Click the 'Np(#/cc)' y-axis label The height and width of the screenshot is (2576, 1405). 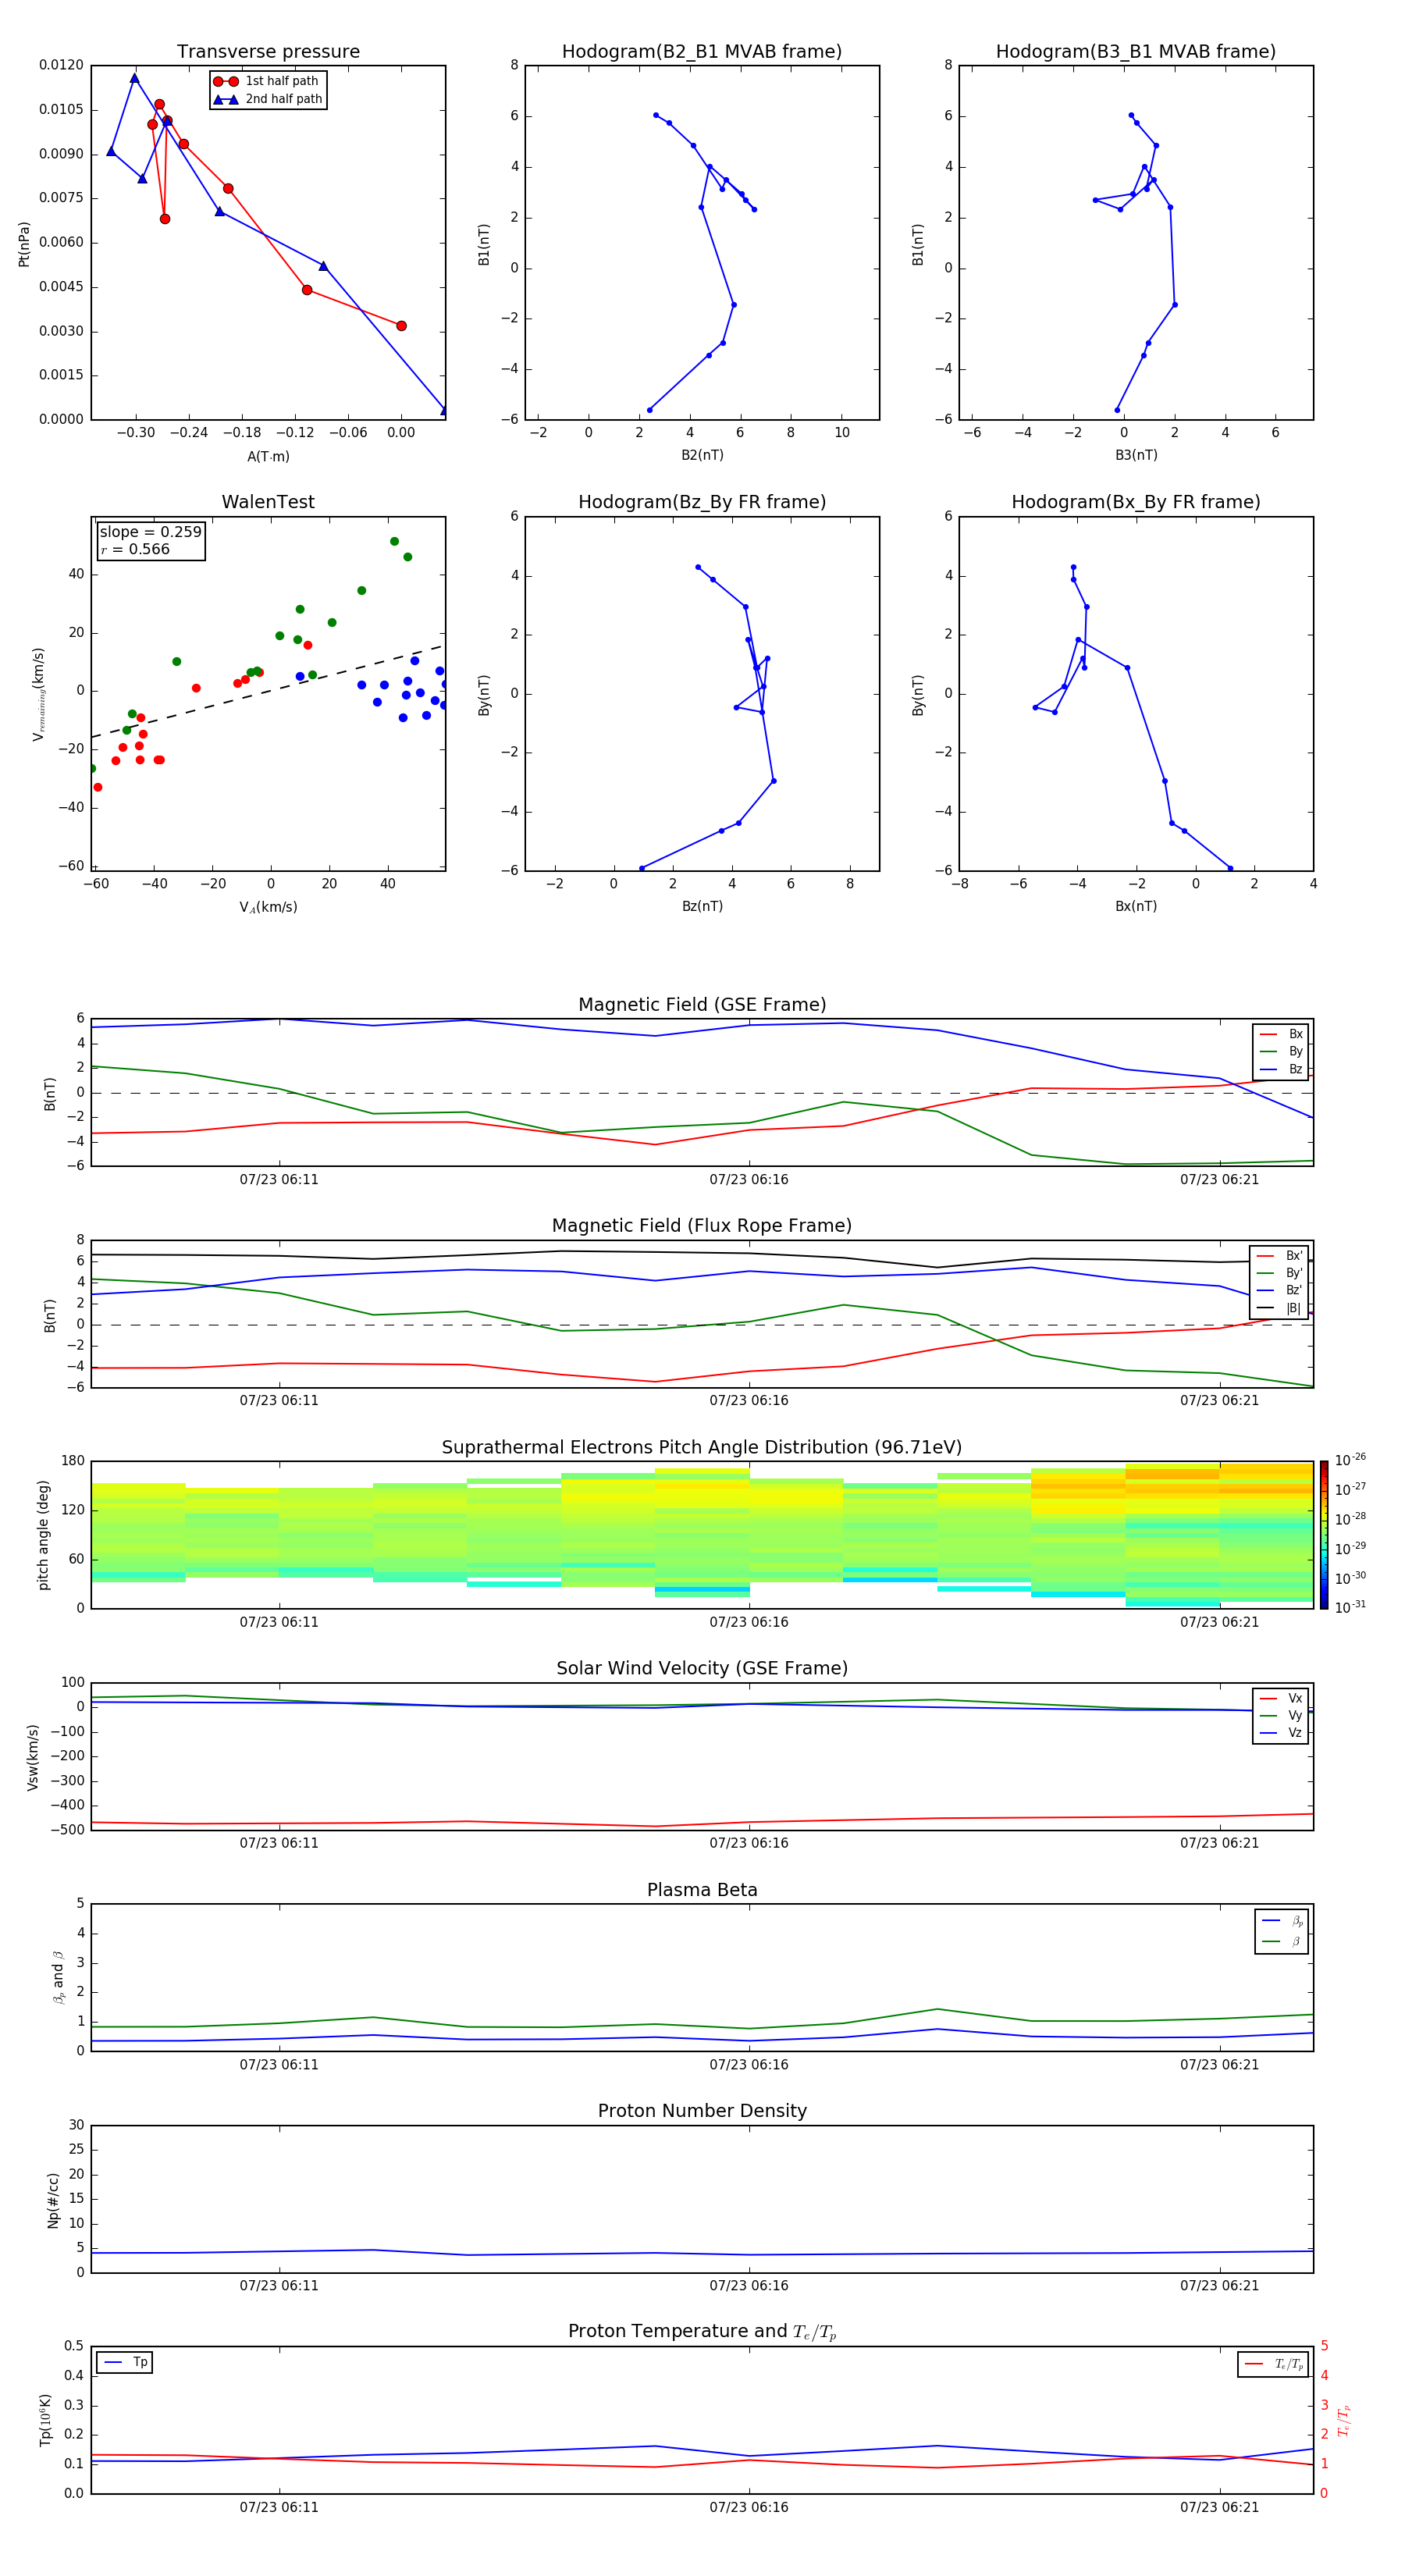(x=53, y=2199)
